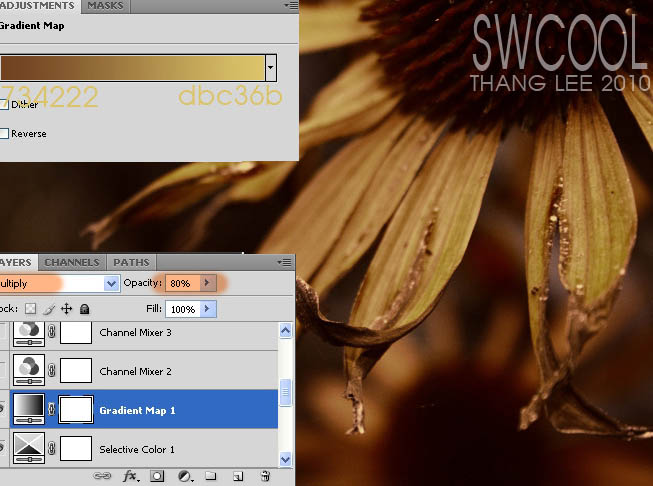Hide the Selective Color 1 layer
The width and height of the screenshot is (653, 486).
pyautogui.click(x=2, y=449)
